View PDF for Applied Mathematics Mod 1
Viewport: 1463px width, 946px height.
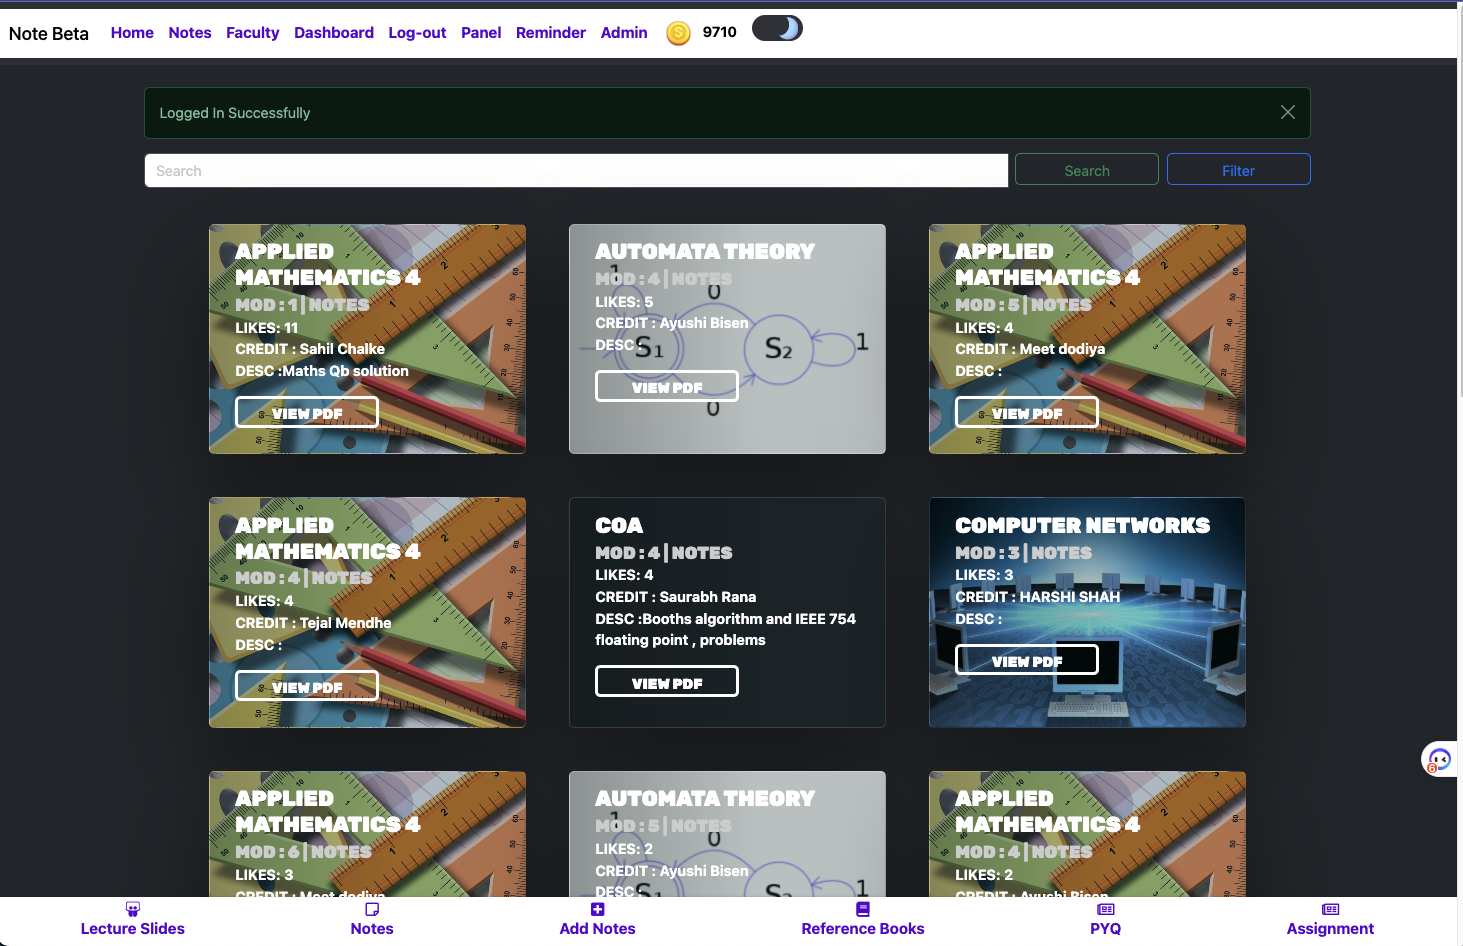(x=307, y=413)
